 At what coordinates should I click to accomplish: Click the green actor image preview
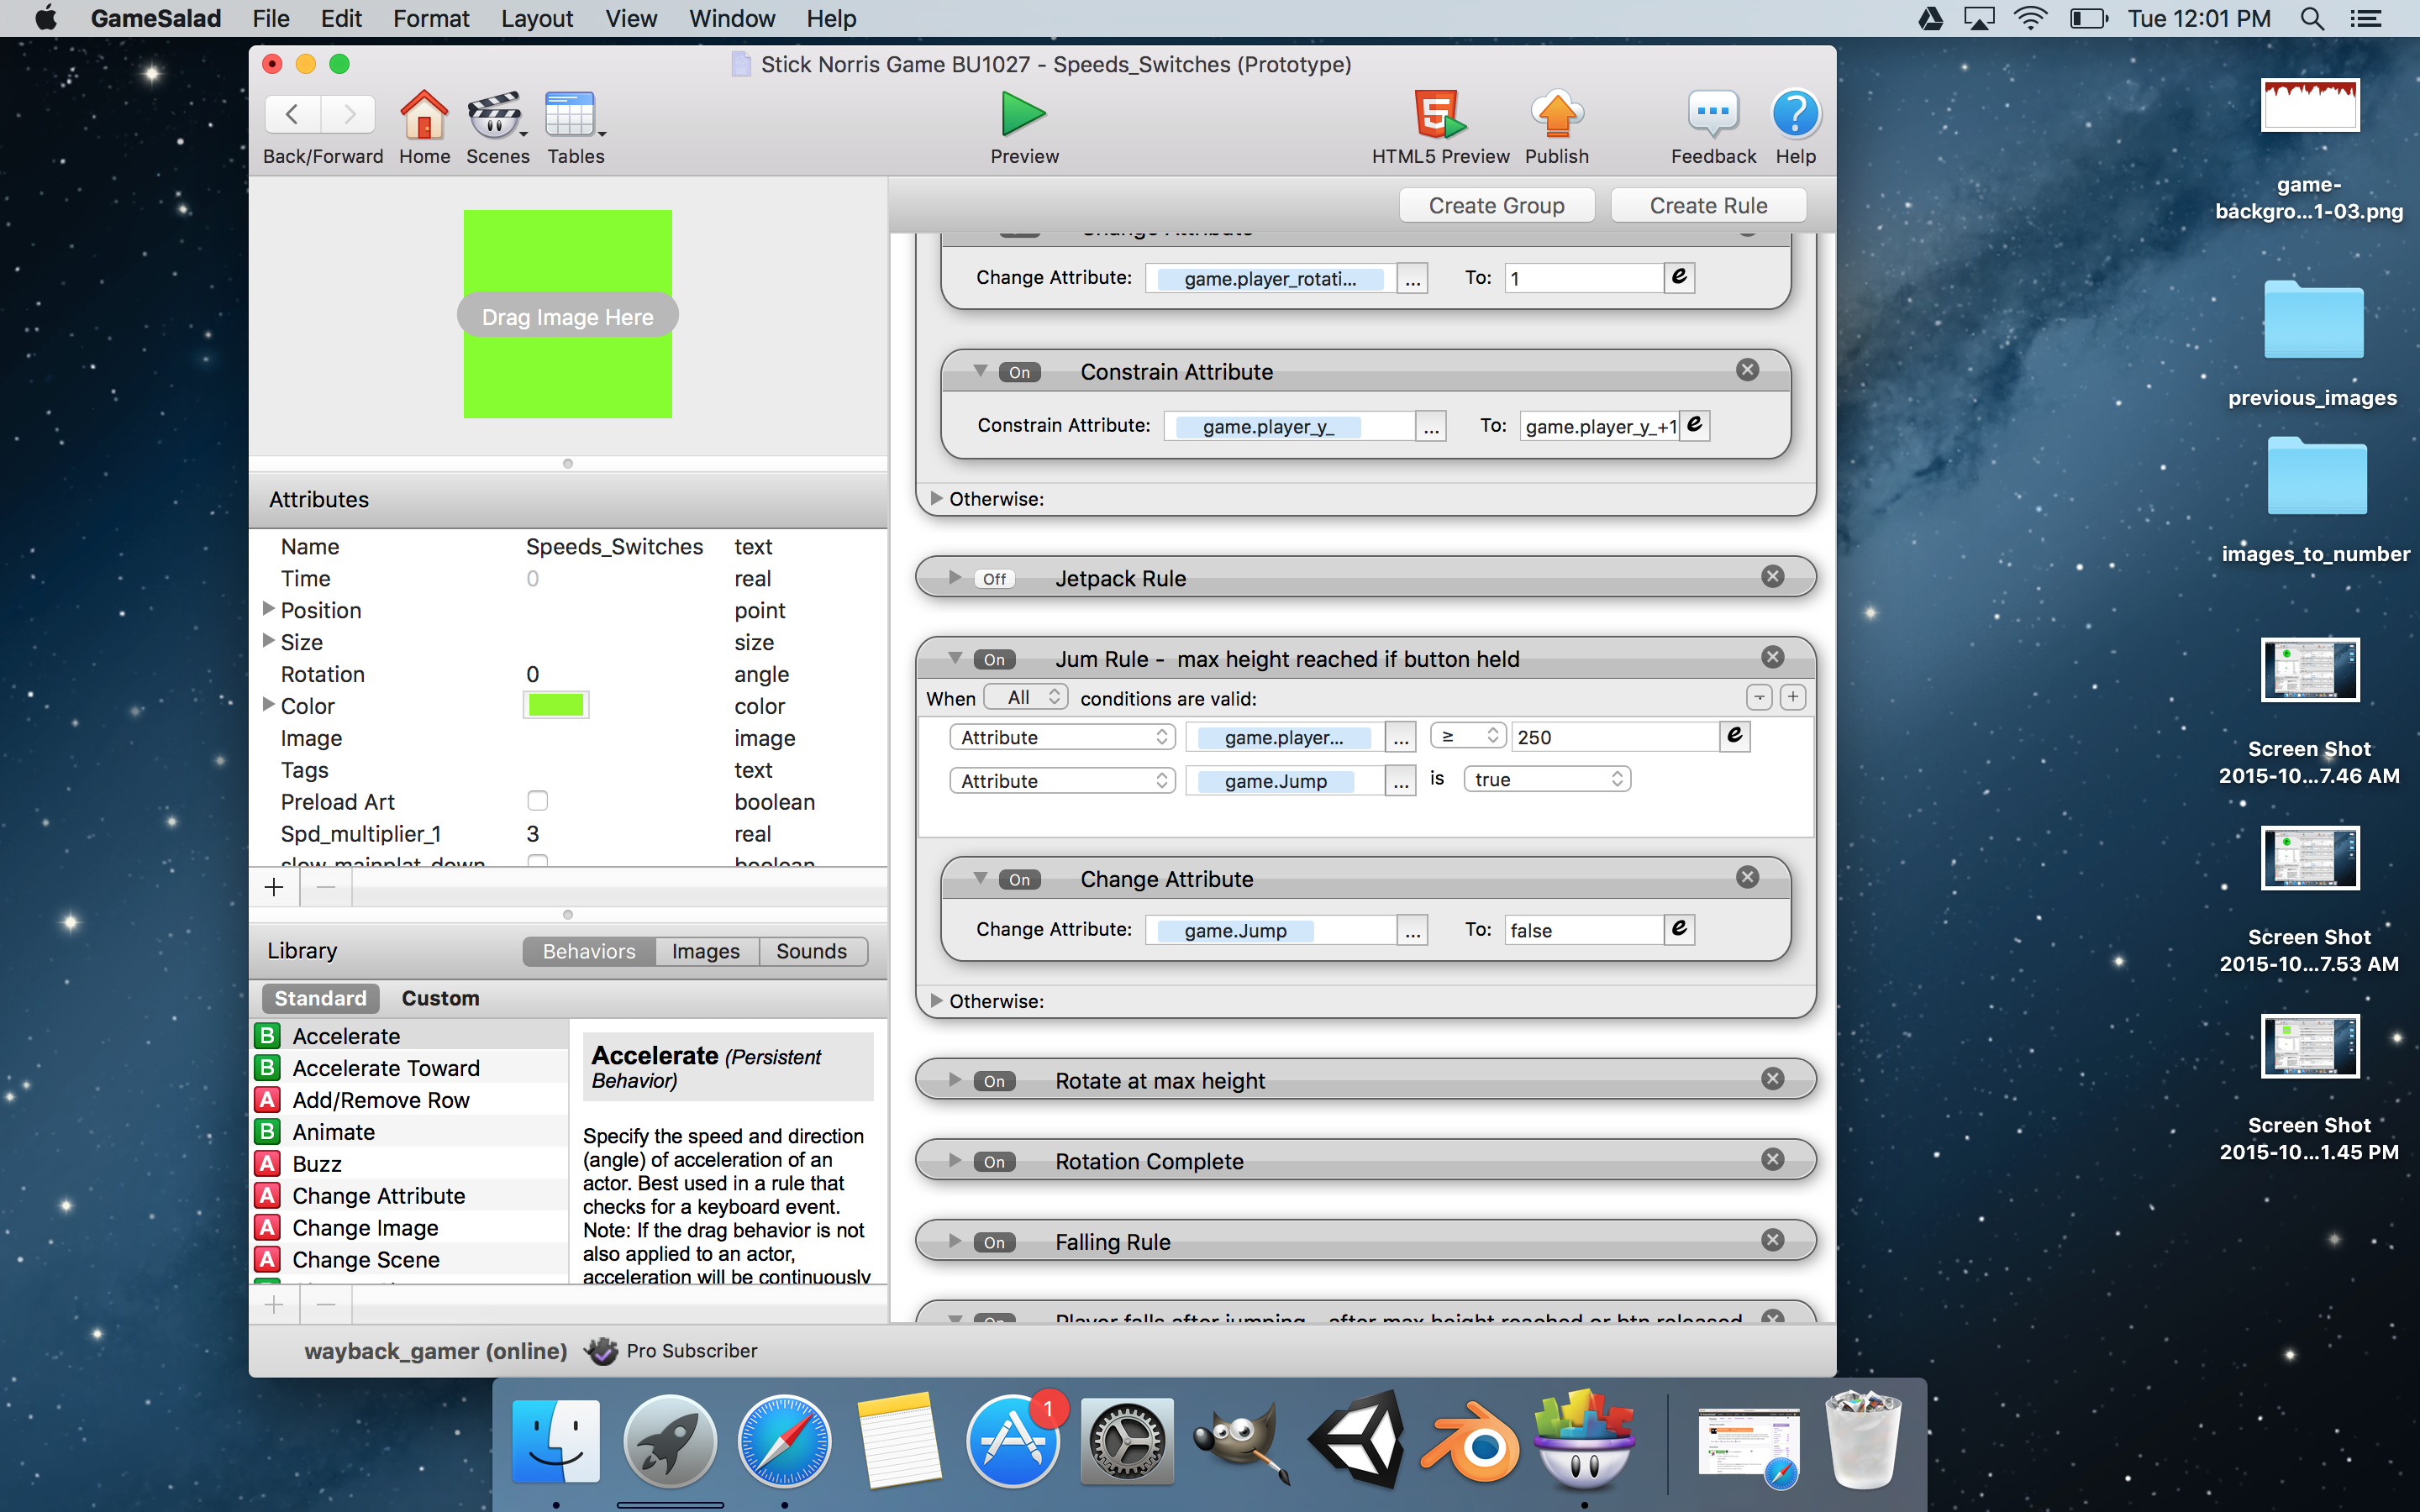click(567, 314)
